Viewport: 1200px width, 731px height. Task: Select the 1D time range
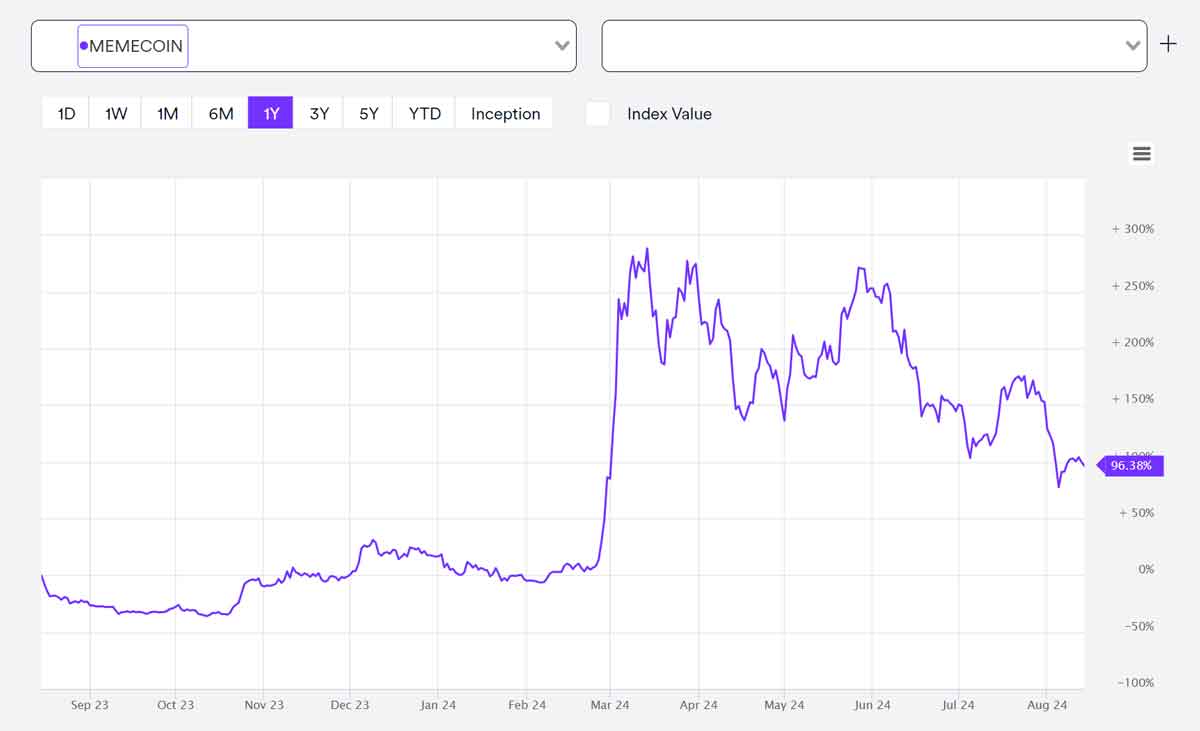(66, 114)
